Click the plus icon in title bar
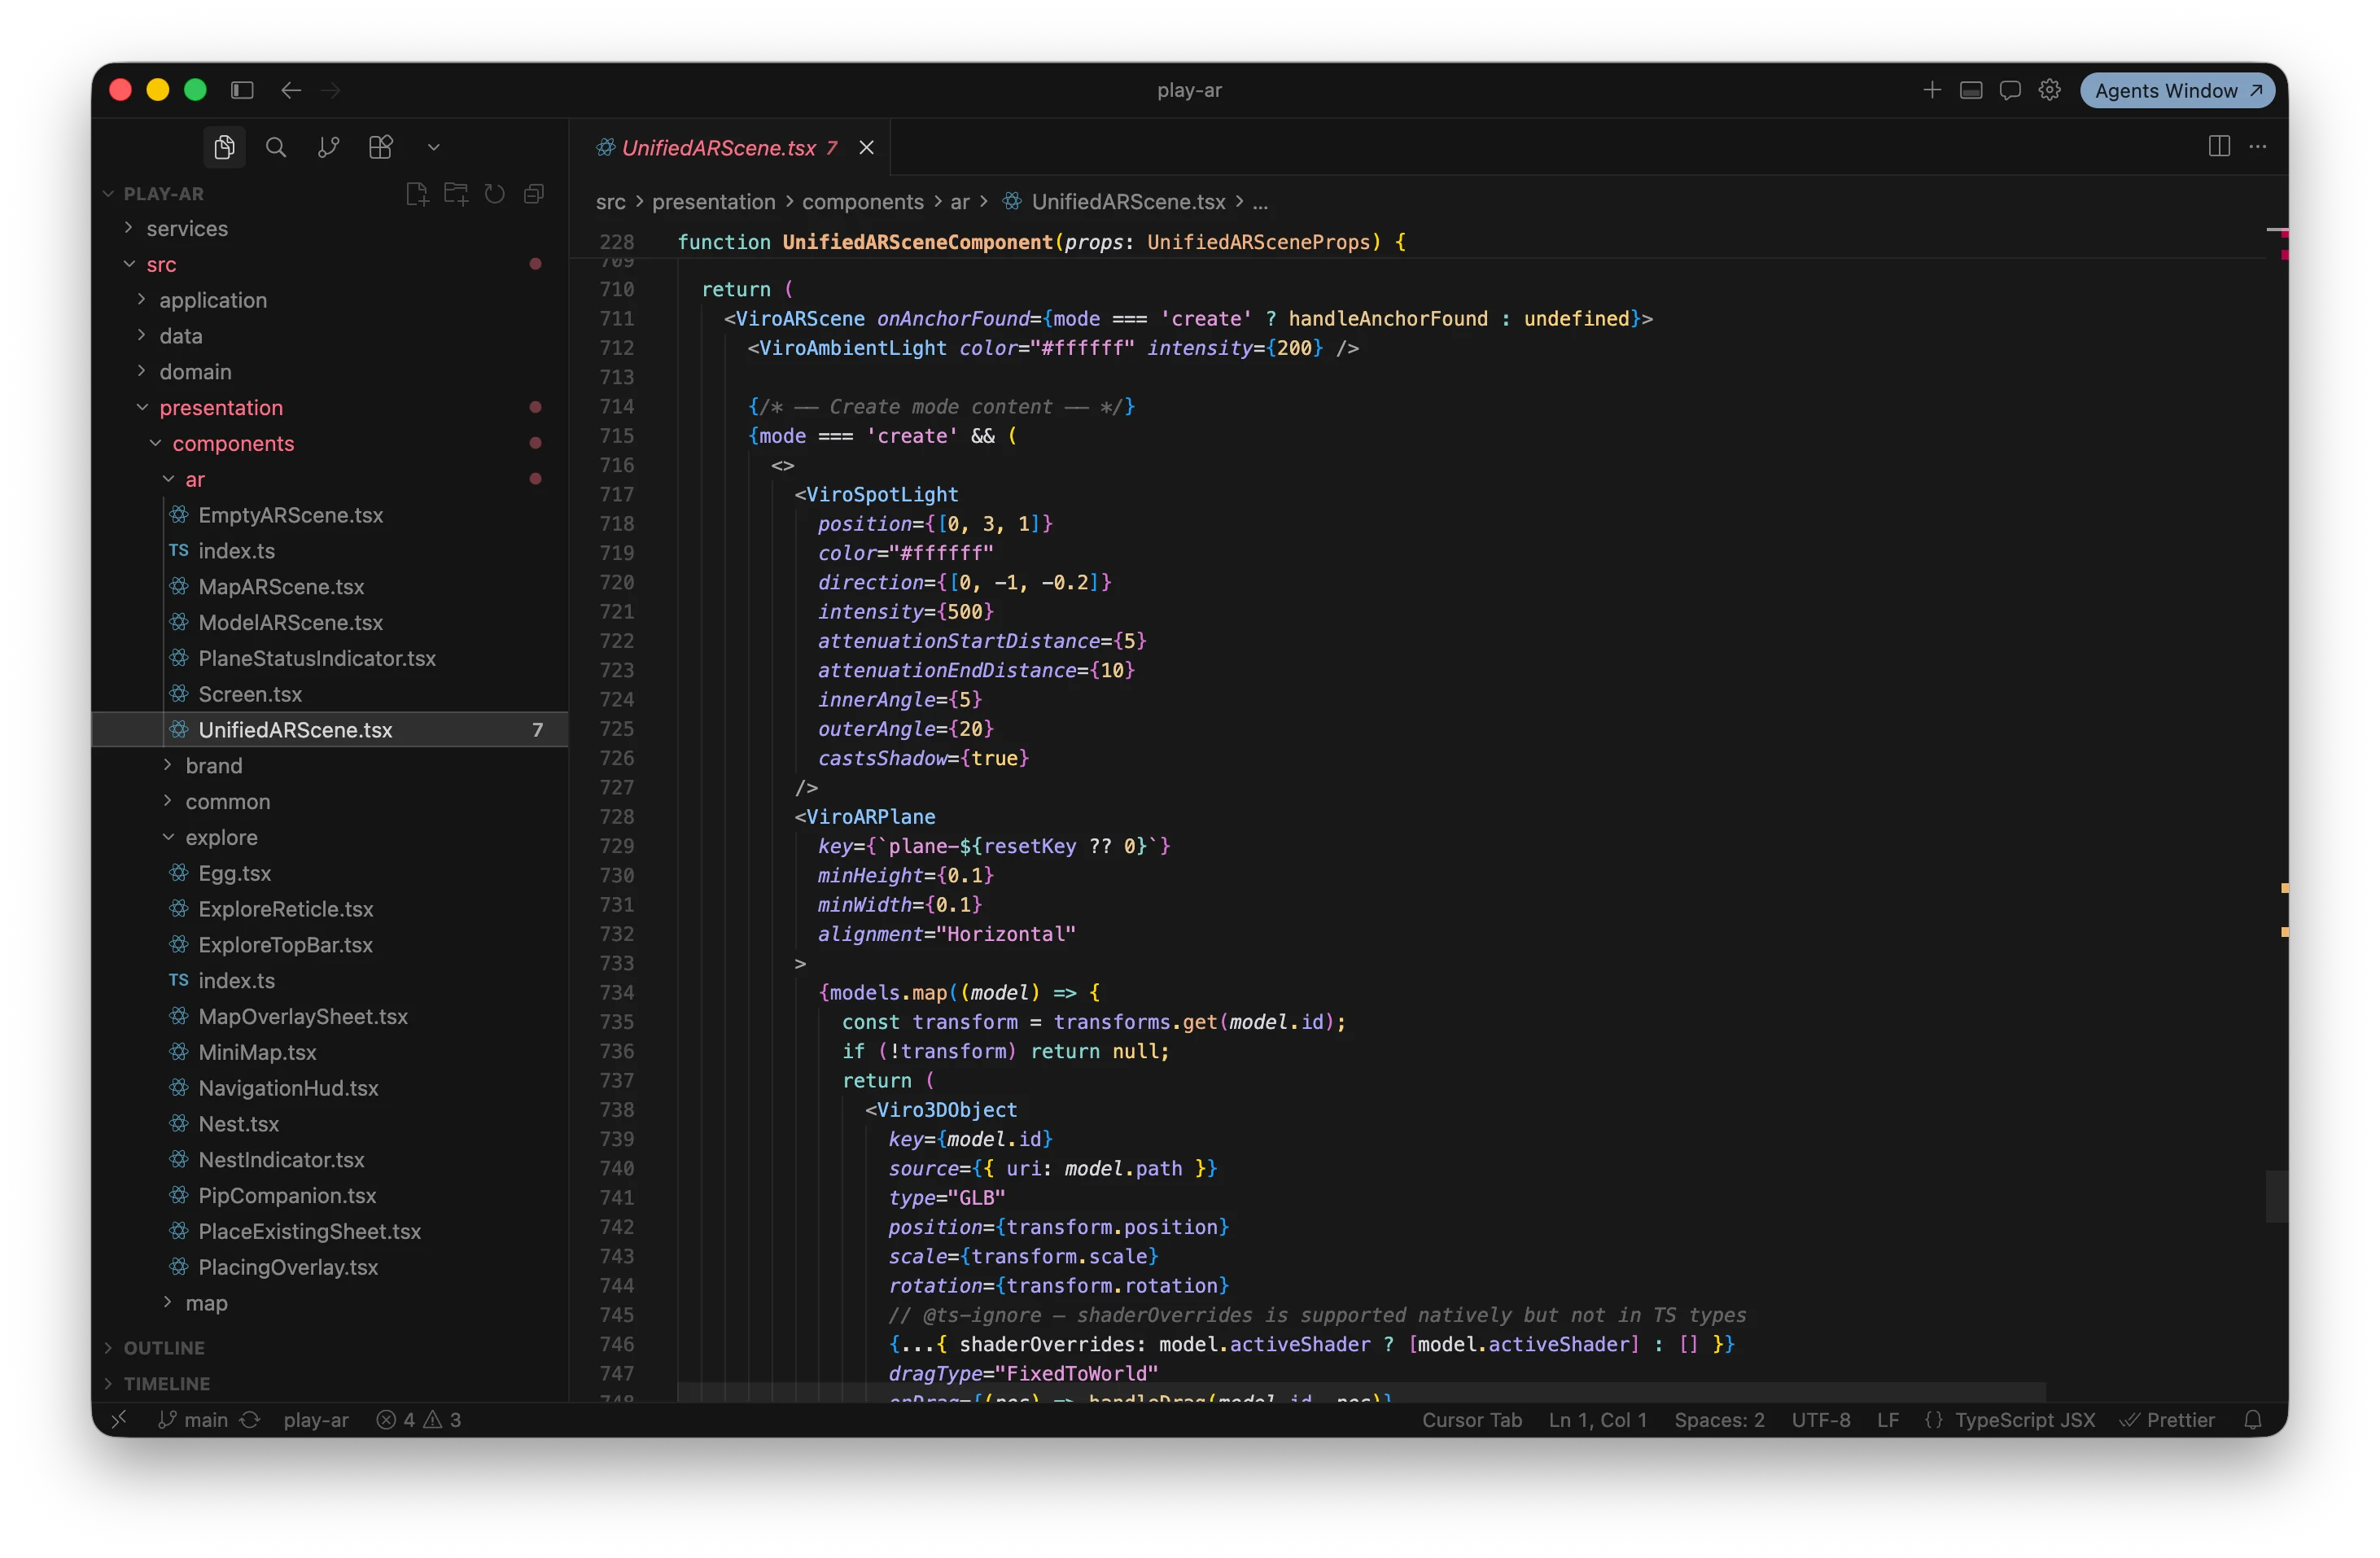Image resolution: width=2380 pixels, height=1558 pixels. pos(1932,90)
